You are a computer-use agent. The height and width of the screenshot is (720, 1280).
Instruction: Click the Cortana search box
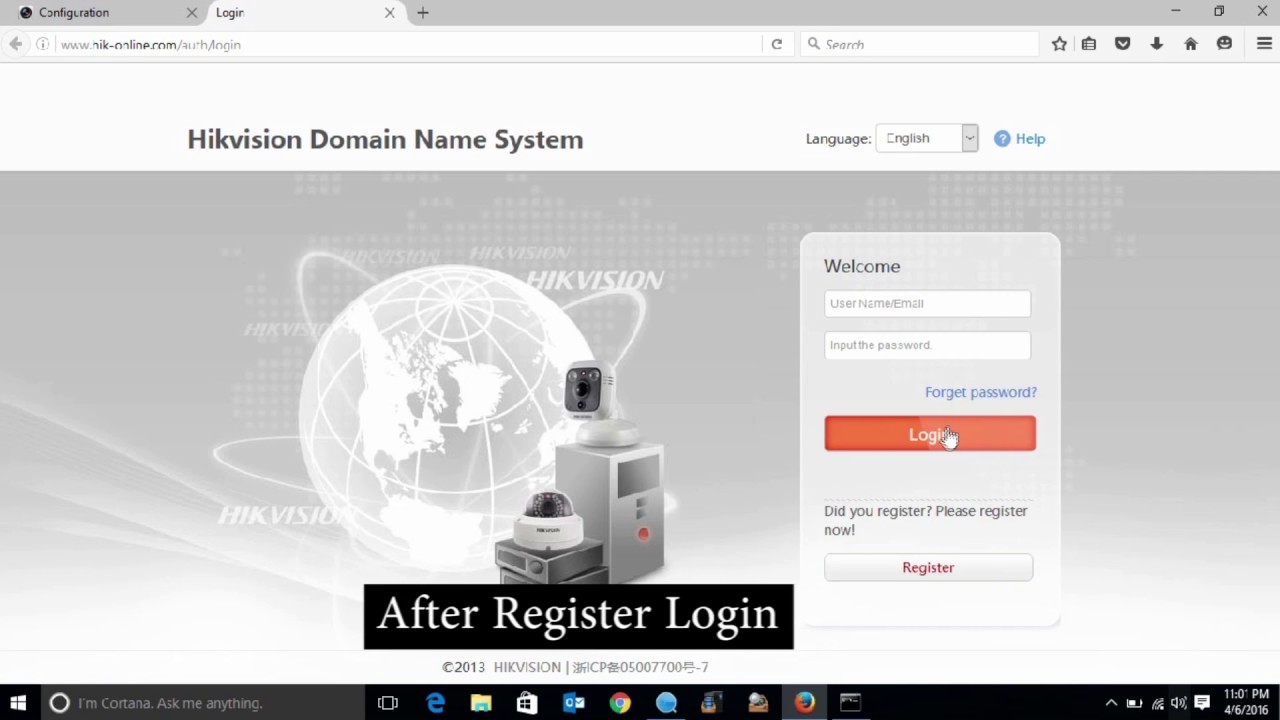pos(205,703)
